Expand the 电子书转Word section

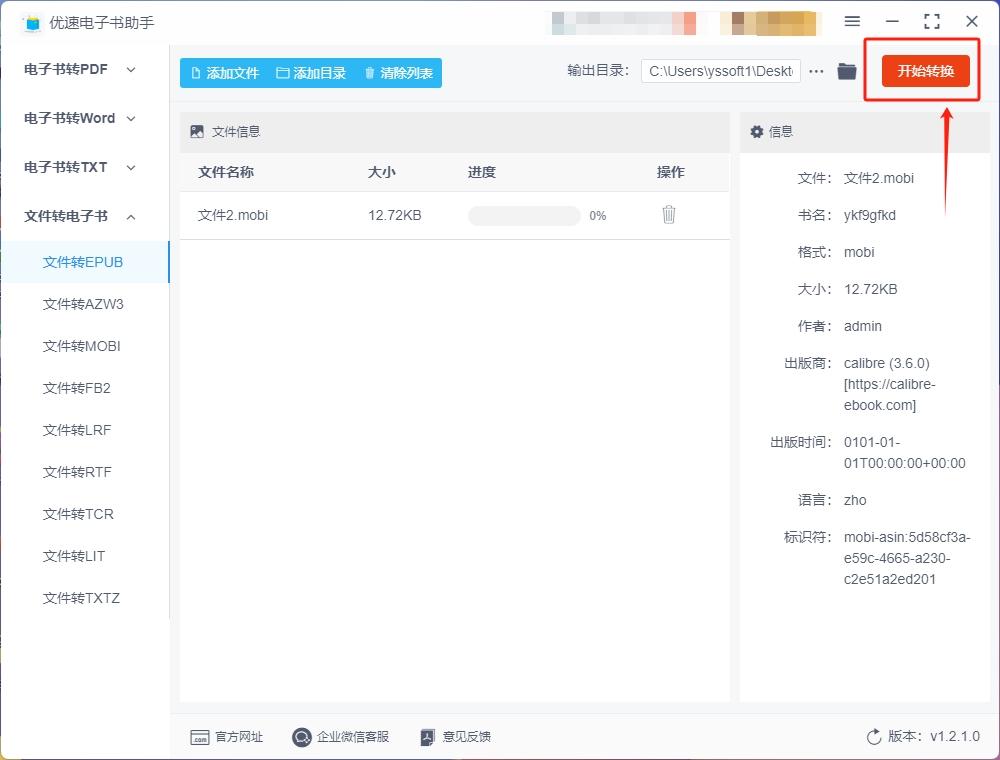(x=80, y=119)
